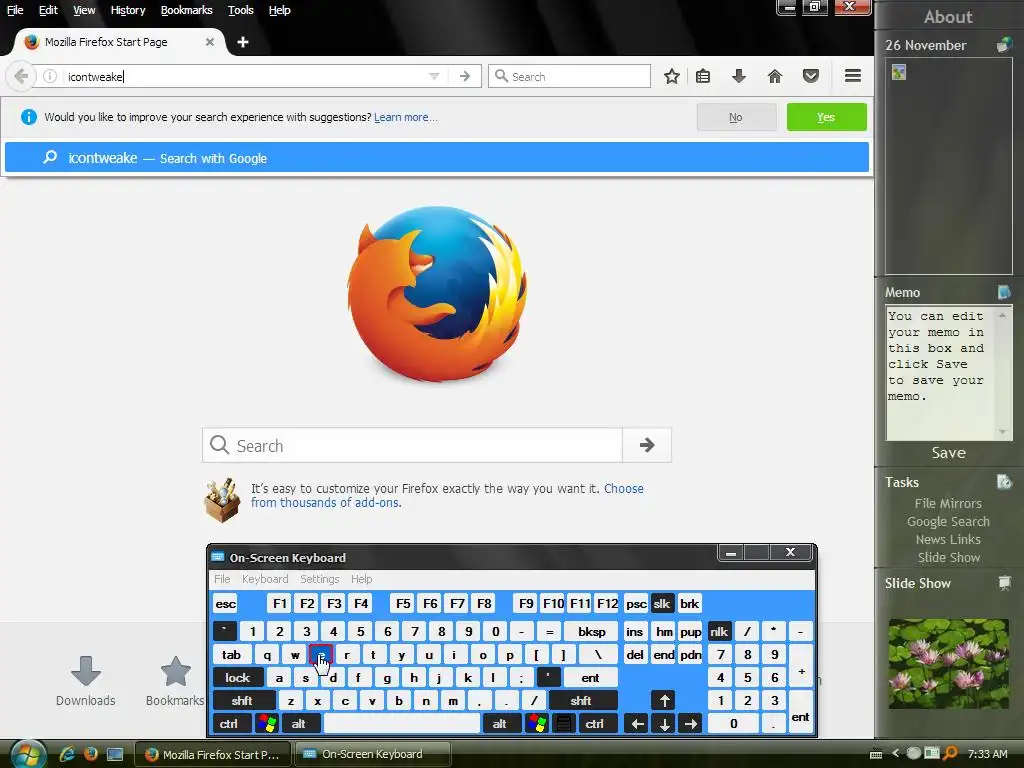Click No to decline search suggestions
The image size is (1024, 768).
point(736,117)
